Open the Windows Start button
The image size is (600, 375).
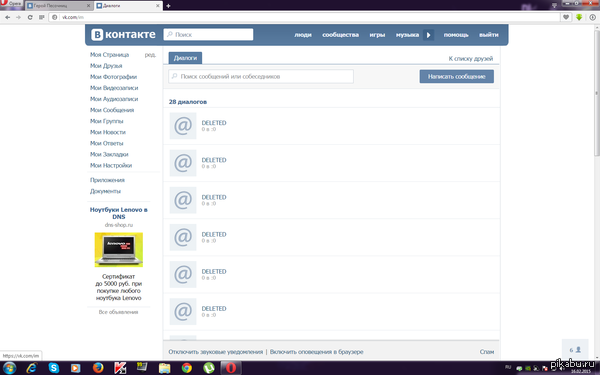pos(9,368)
